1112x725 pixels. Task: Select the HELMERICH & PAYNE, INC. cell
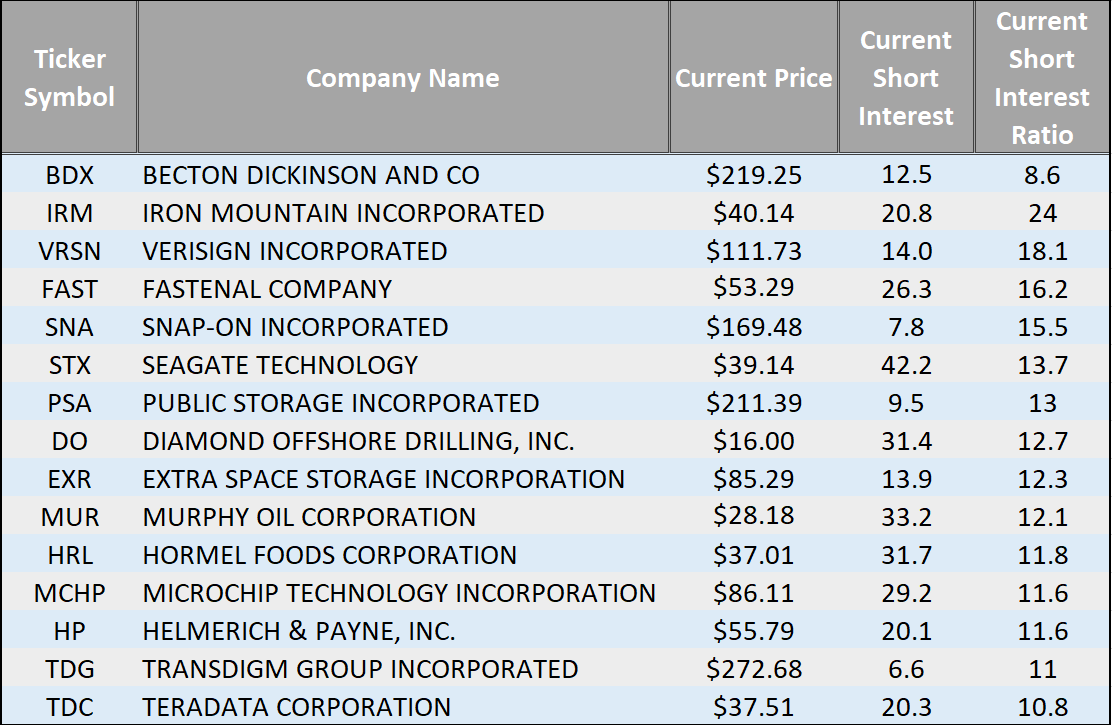pos(299,631)
